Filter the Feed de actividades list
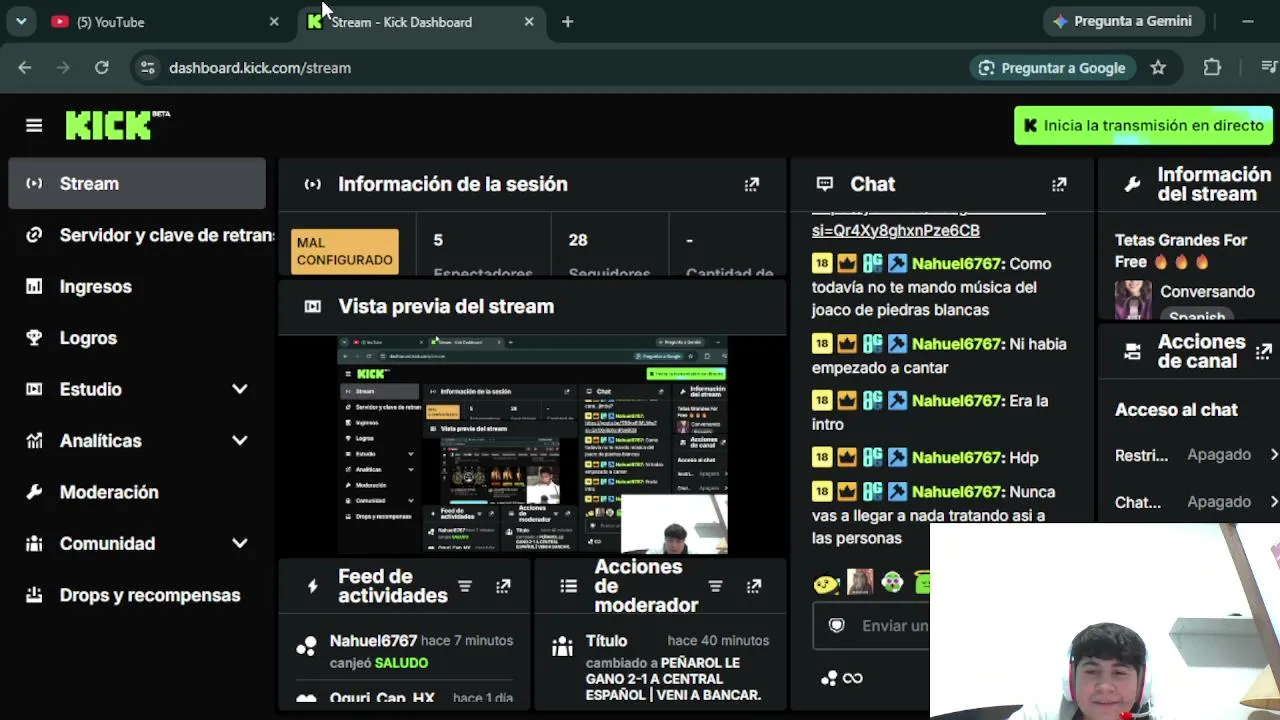The height and width of the screenshot is (720, 1280). [465, 586]
